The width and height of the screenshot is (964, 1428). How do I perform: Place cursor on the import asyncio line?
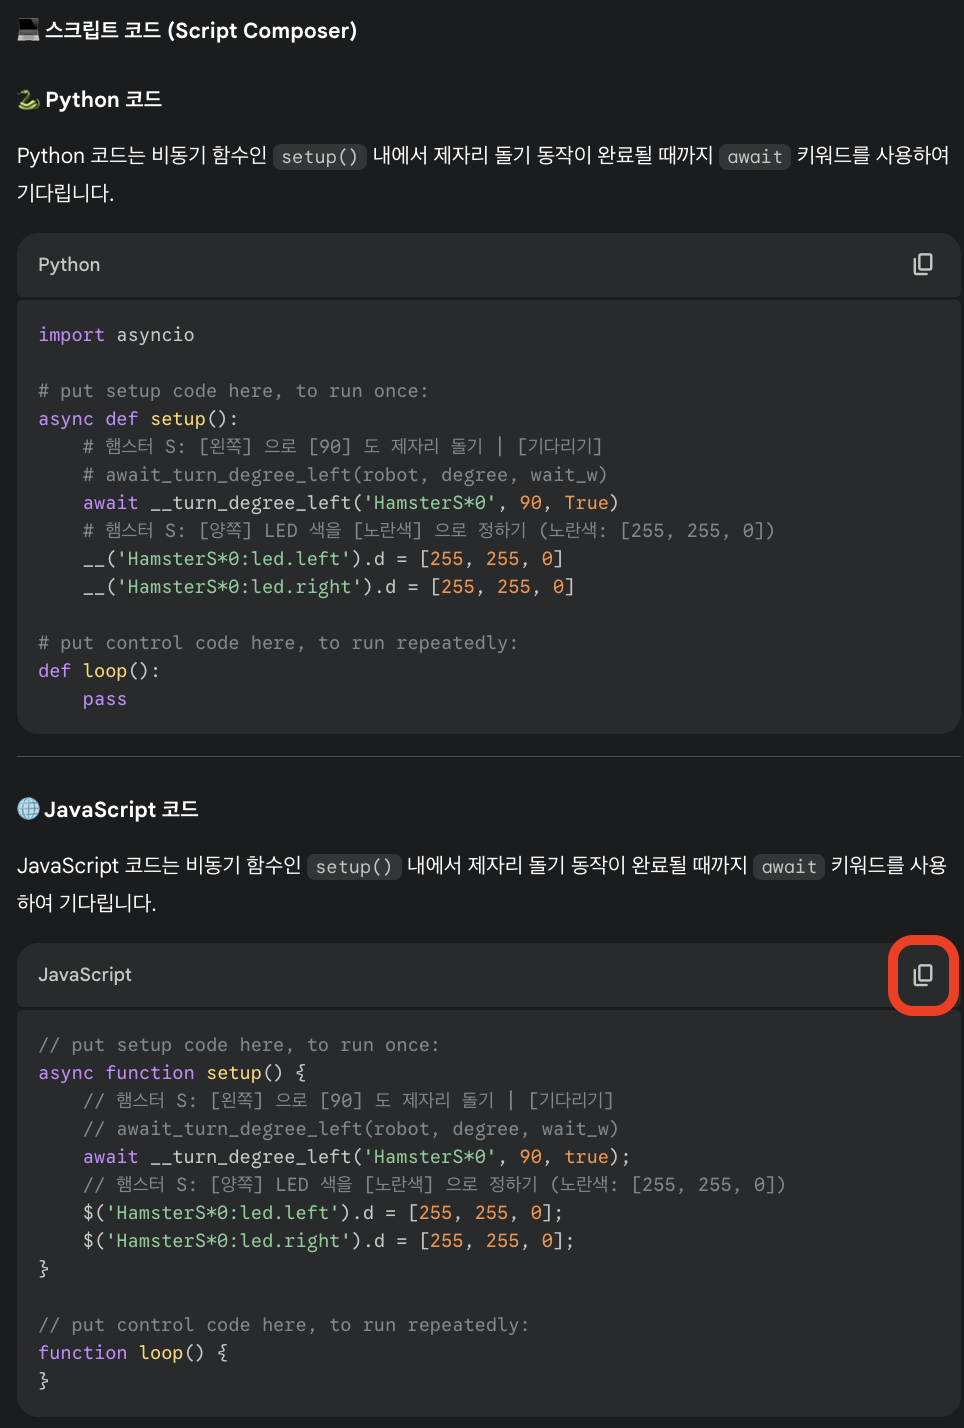[x=116, y=335]
